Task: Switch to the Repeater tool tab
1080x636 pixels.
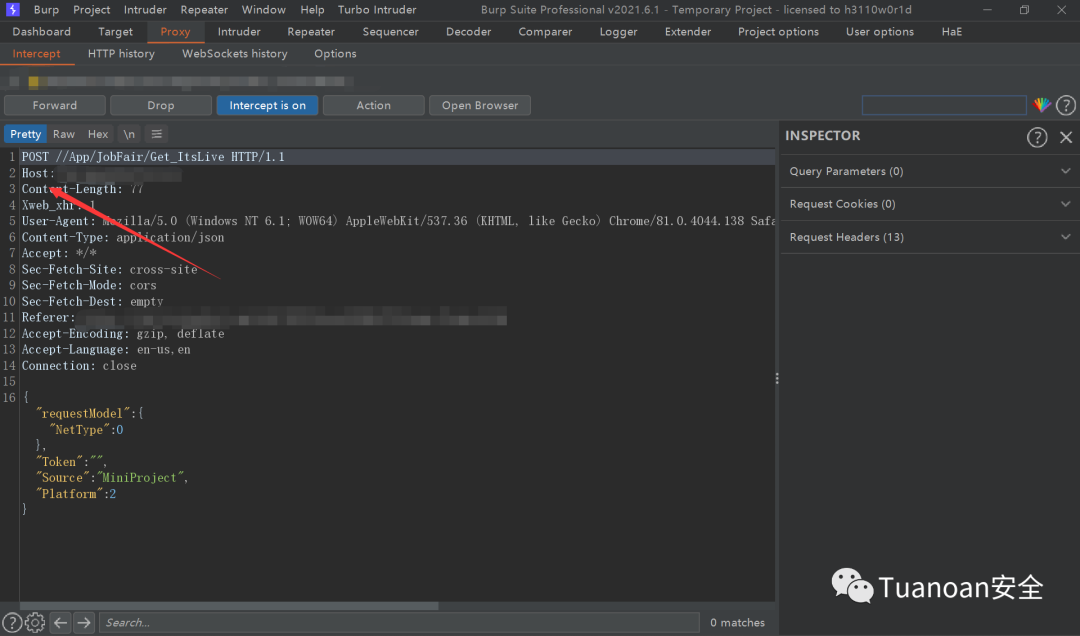Action: pyautogui.click(x=311, y=32)
